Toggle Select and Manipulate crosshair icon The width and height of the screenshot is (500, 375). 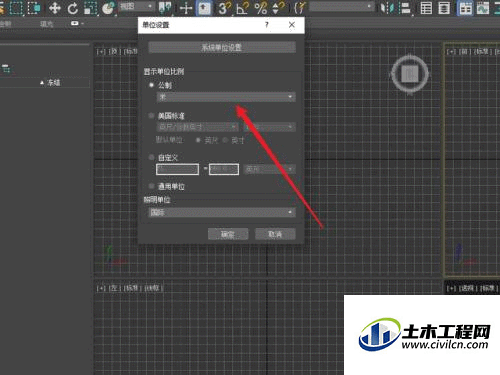click(186, 8)
